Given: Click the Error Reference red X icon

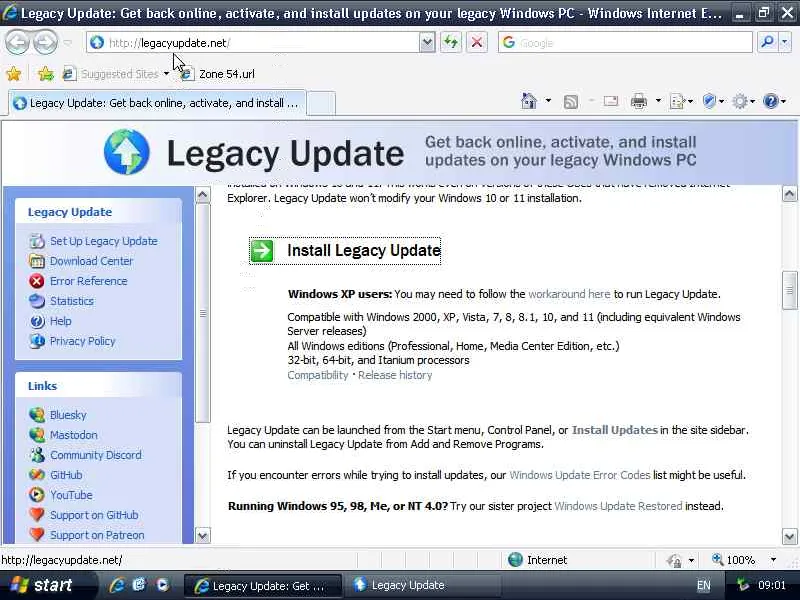Looking at the screenshot, I should point(36,281).
